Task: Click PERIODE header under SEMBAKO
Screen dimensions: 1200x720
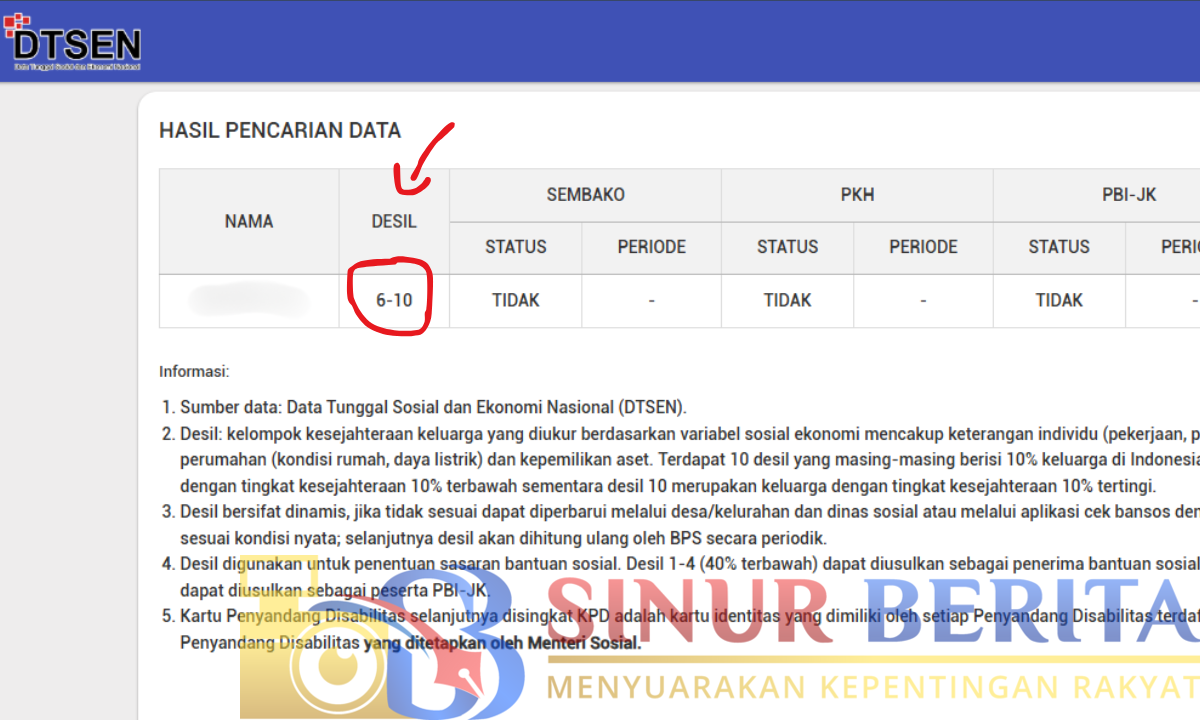Action: [x=652, y=247]
